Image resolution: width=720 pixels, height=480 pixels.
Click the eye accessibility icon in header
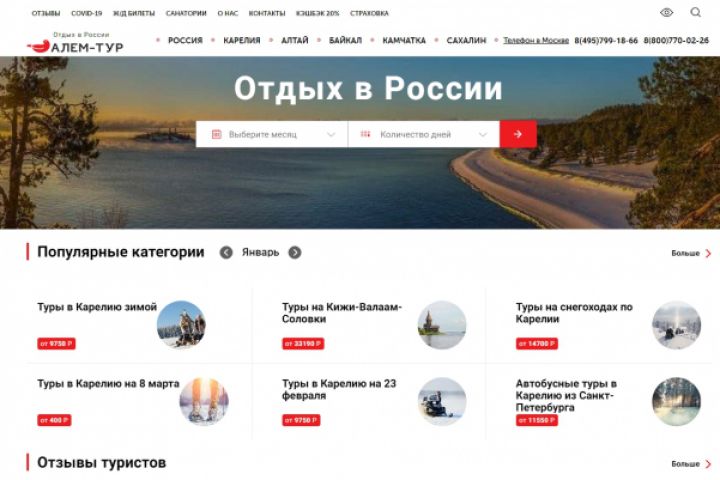(x=666, y=12)
